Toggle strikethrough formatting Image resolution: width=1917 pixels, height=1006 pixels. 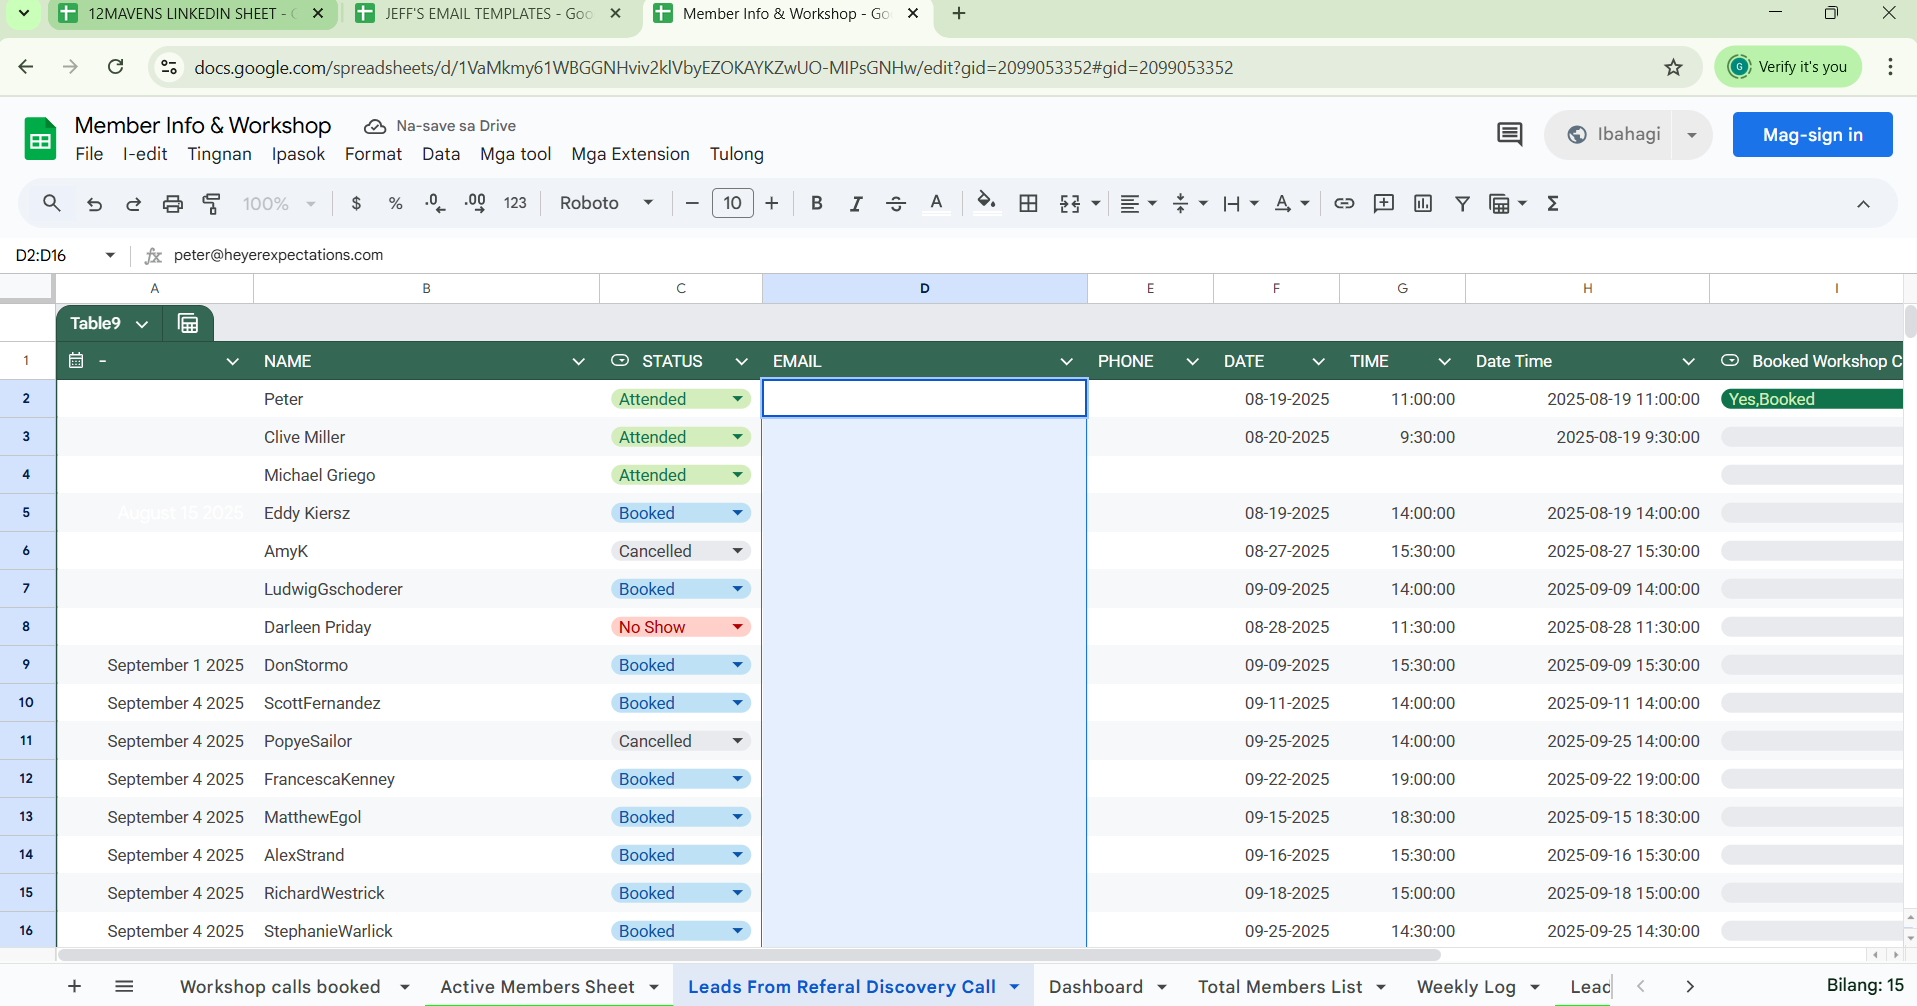(895, 204)
